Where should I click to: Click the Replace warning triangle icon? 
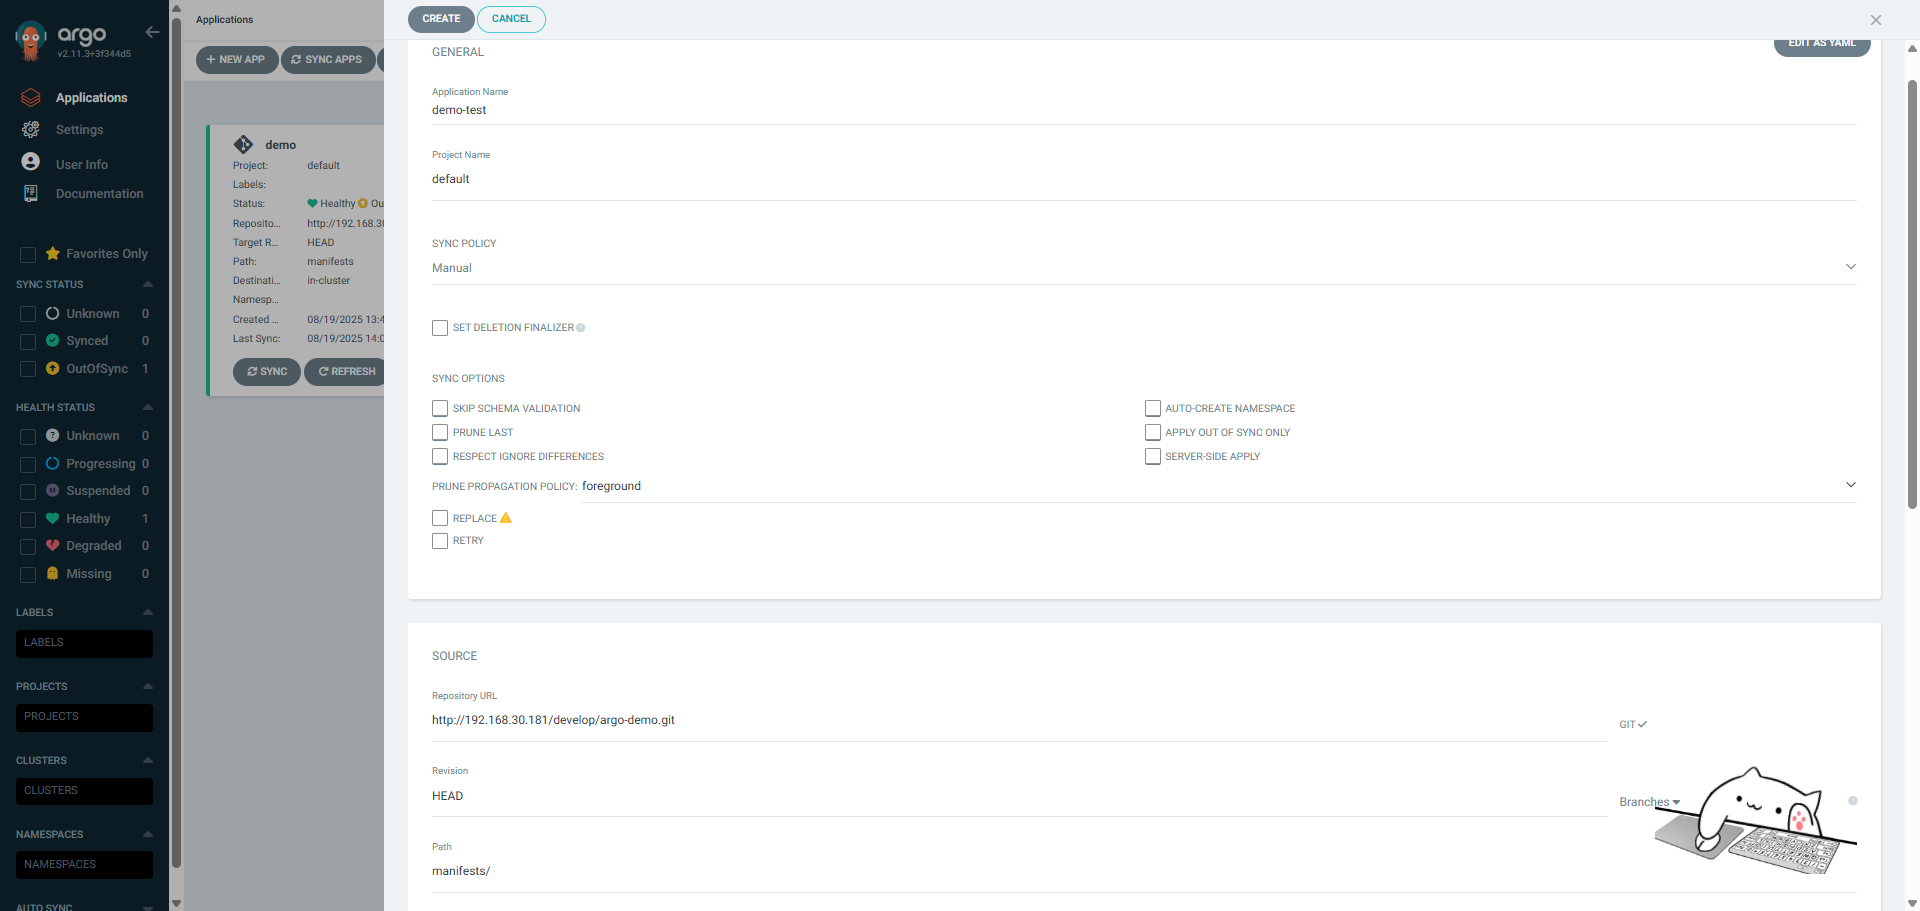click(506, 518)
